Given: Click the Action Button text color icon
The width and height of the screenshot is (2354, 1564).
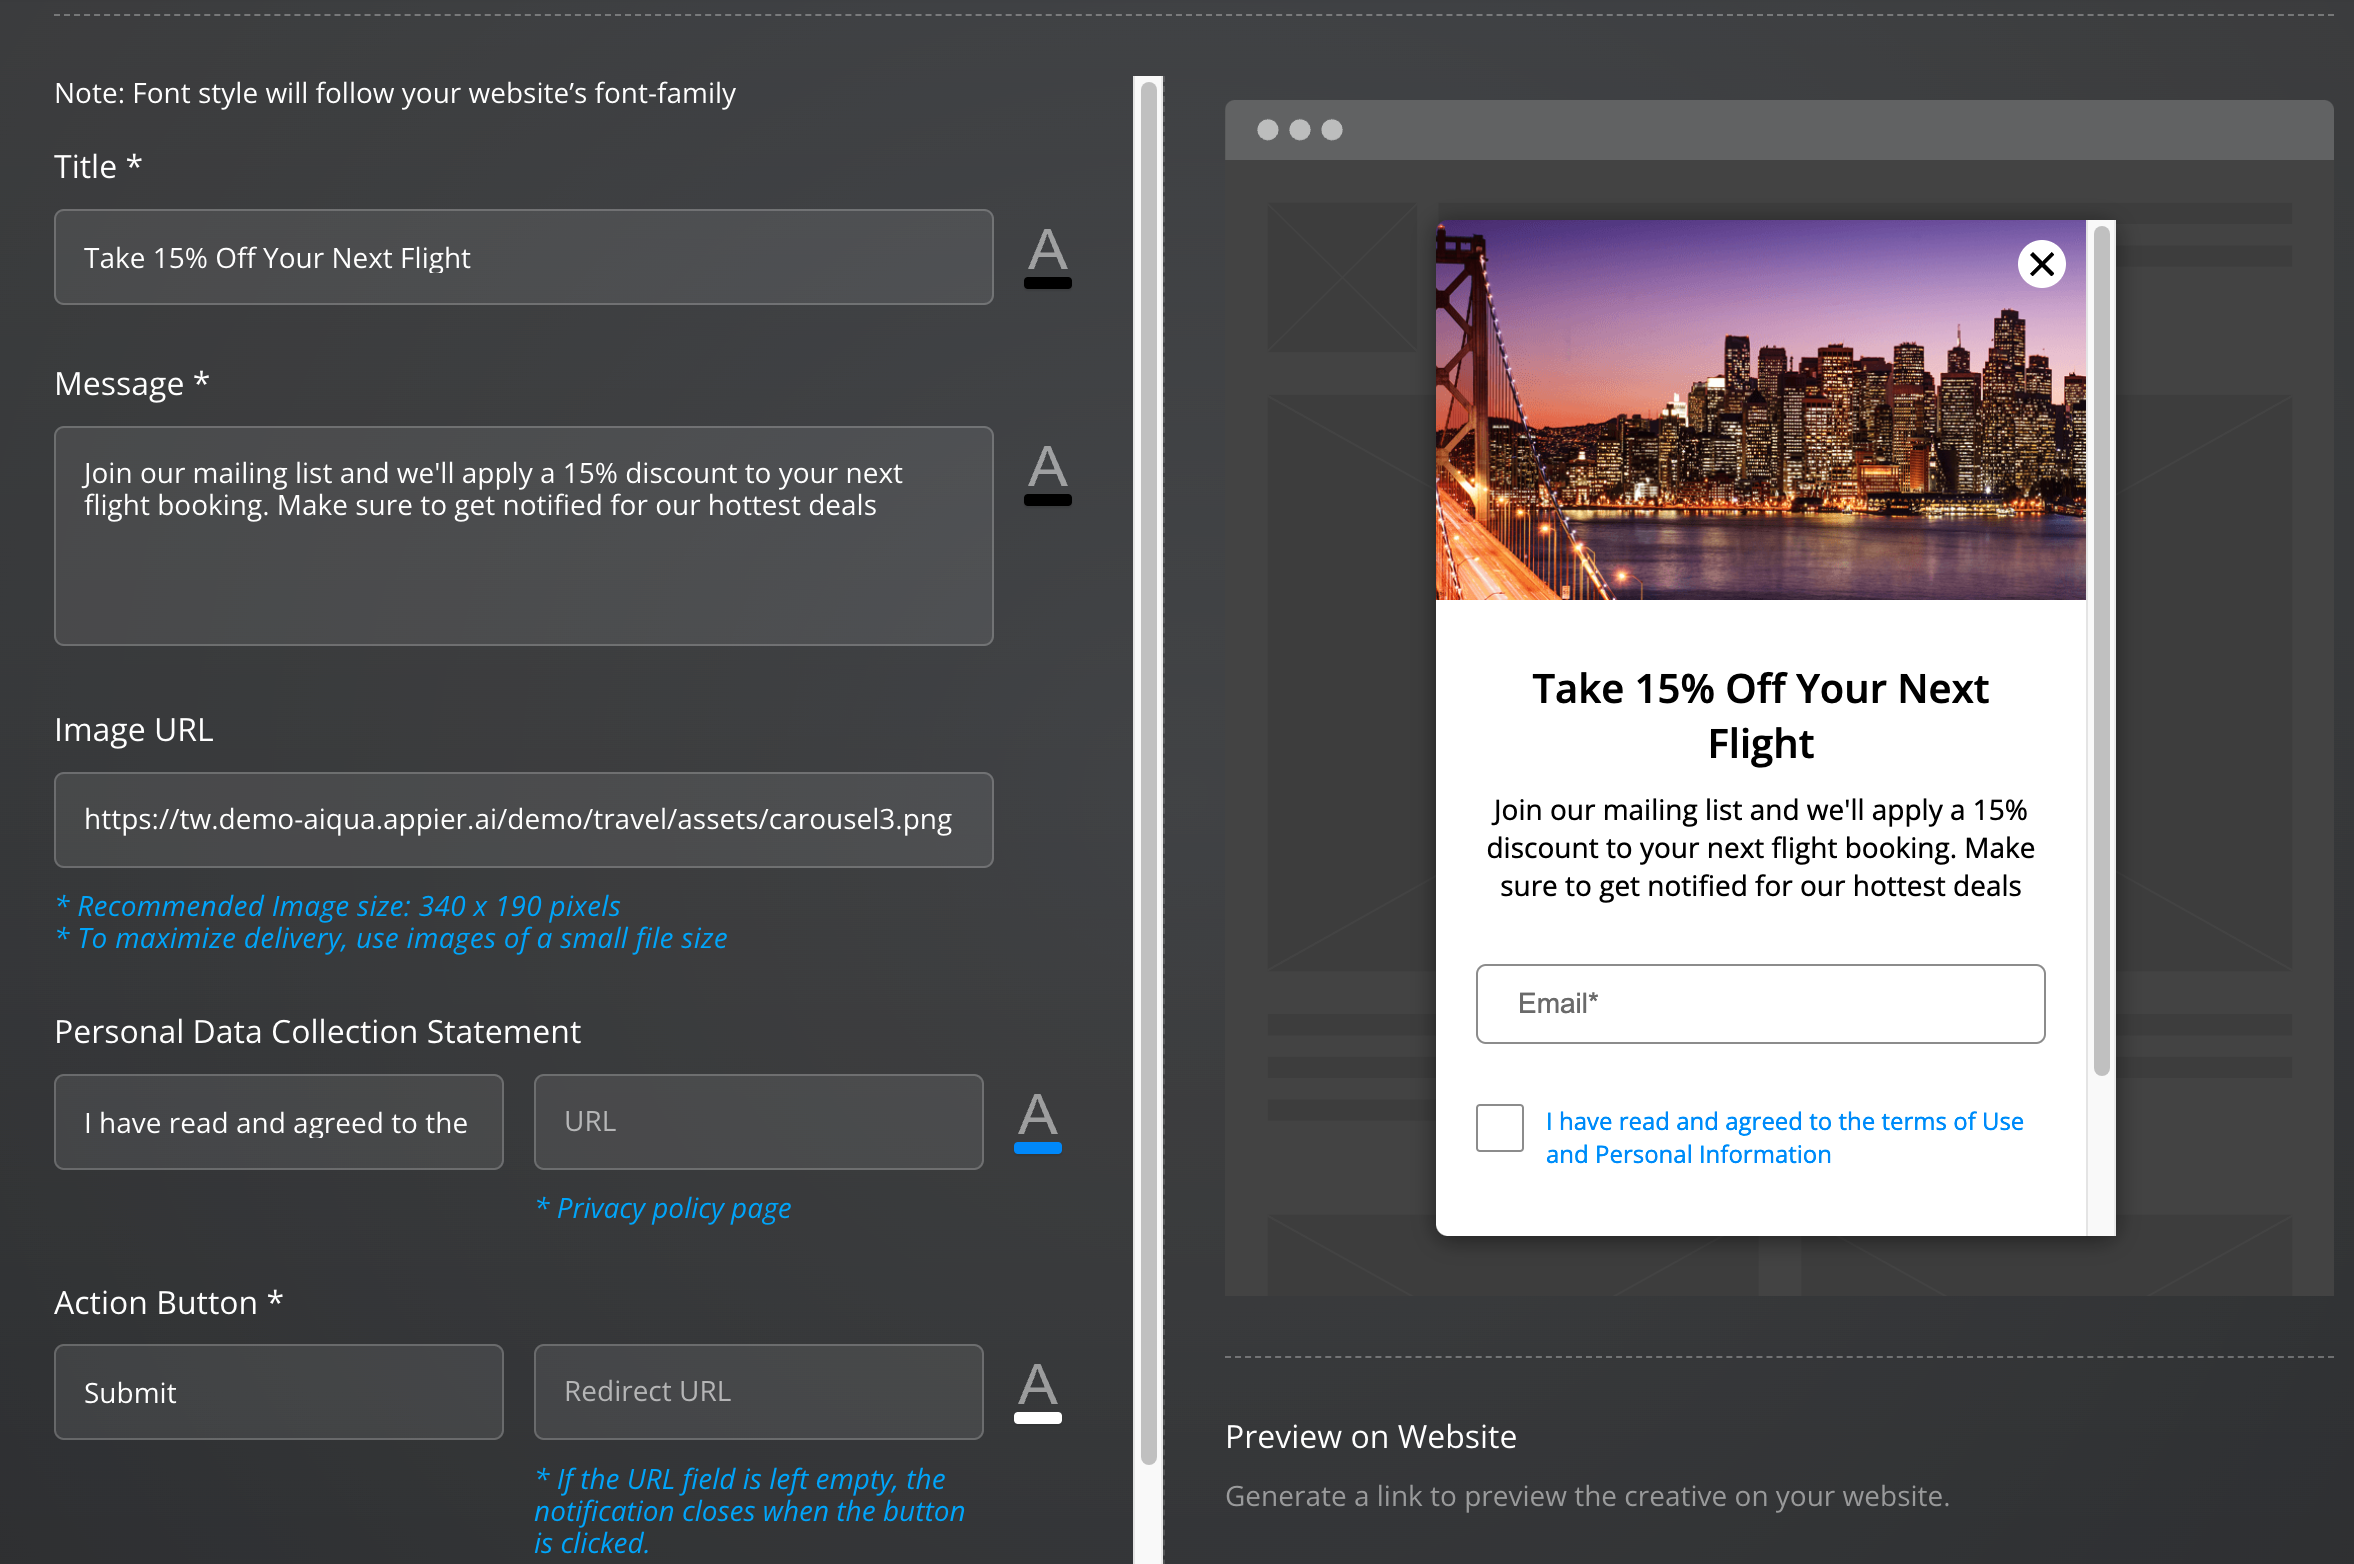Looking at the screenshot, I should point(1037,1392).
